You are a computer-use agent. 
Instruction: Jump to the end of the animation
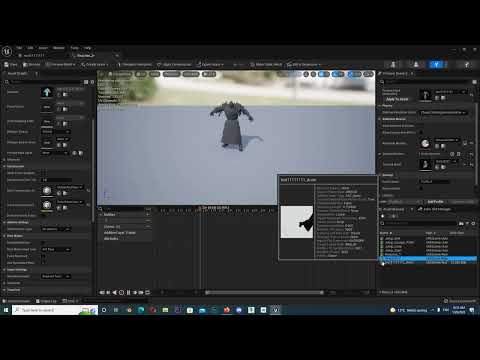[x=141, y=293]
